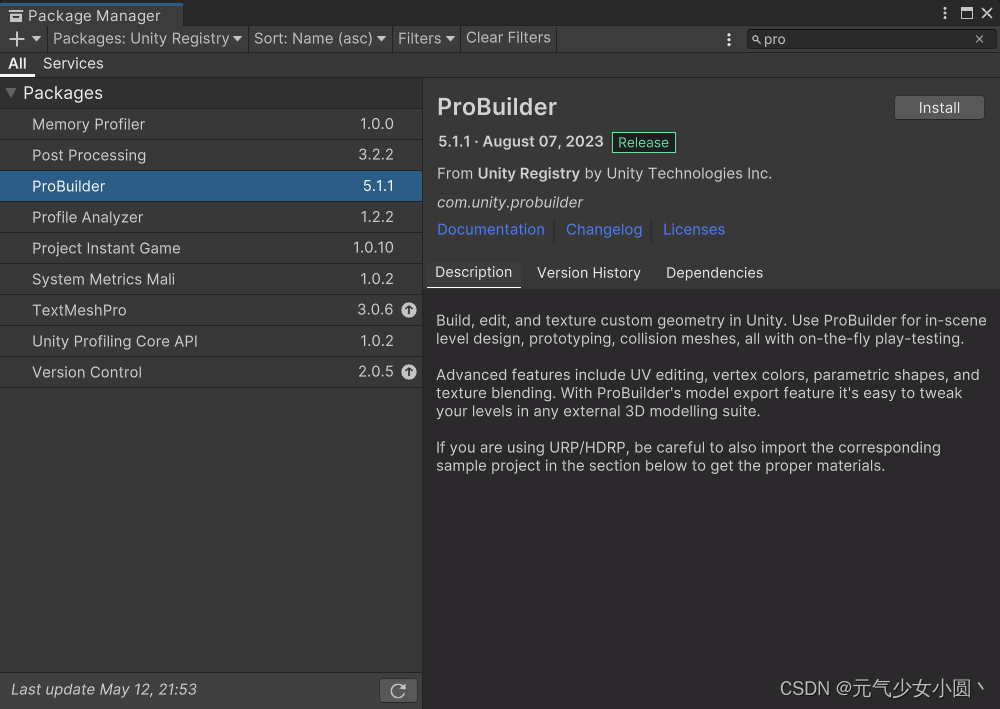Switch to the Description tab

pyautogui.click(x=474, y=273)
